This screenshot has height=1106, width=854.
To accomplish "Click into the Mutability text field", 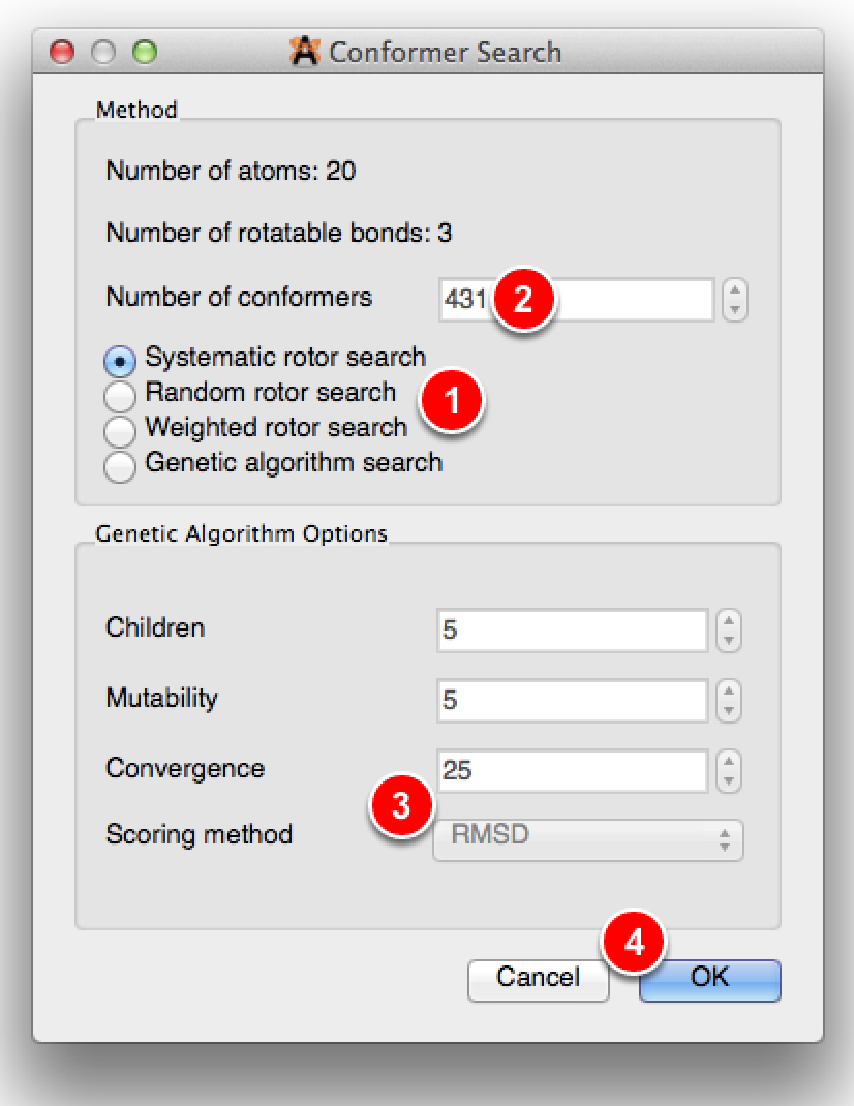I will tap(572, 701).
